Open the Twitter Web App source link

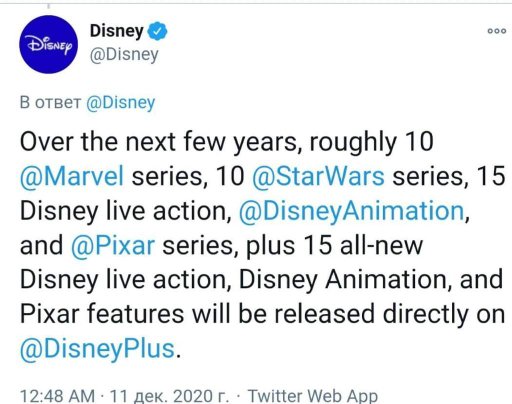click(x=313, y=396)
